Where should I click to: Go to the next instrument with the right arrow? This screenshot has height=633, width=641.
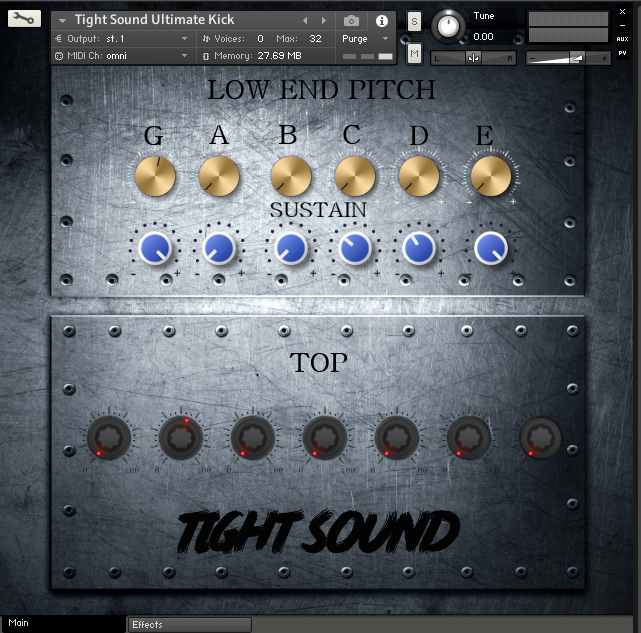tap(324, 20)
